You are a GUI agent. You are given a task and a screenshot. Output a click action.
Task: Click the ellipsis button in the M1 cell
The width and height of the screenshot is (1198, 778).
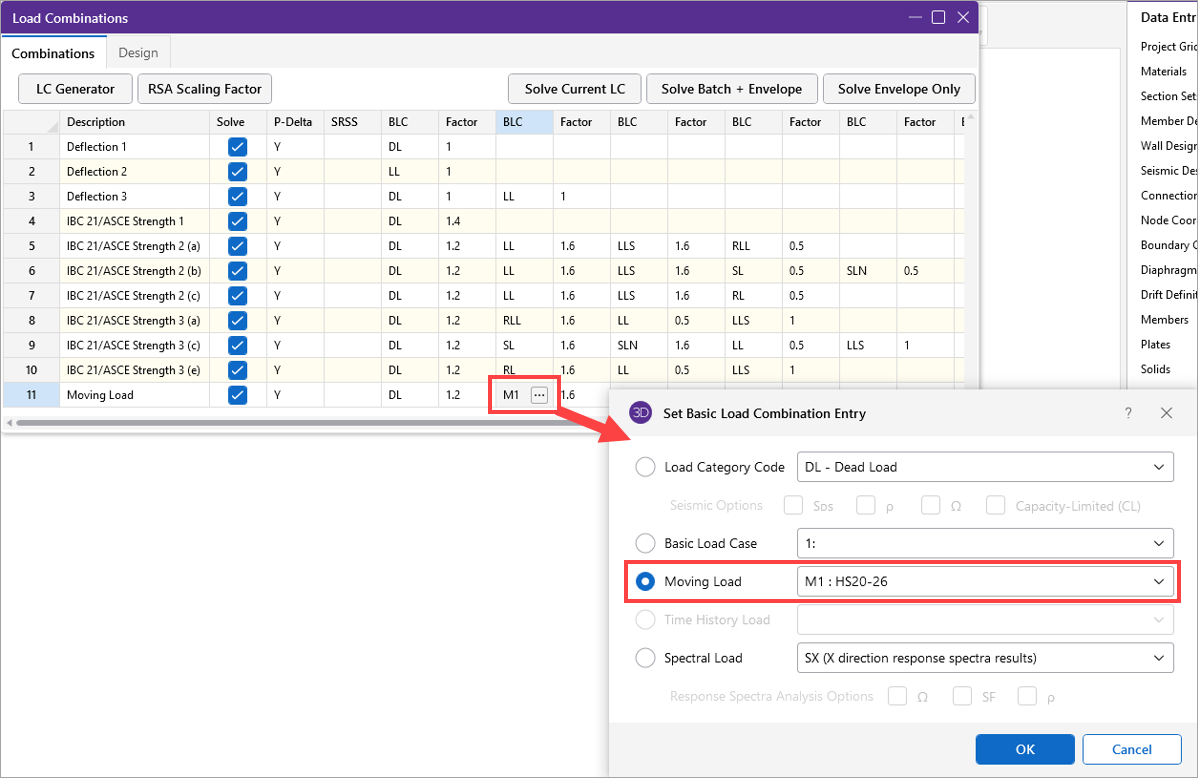pos(539,395)
